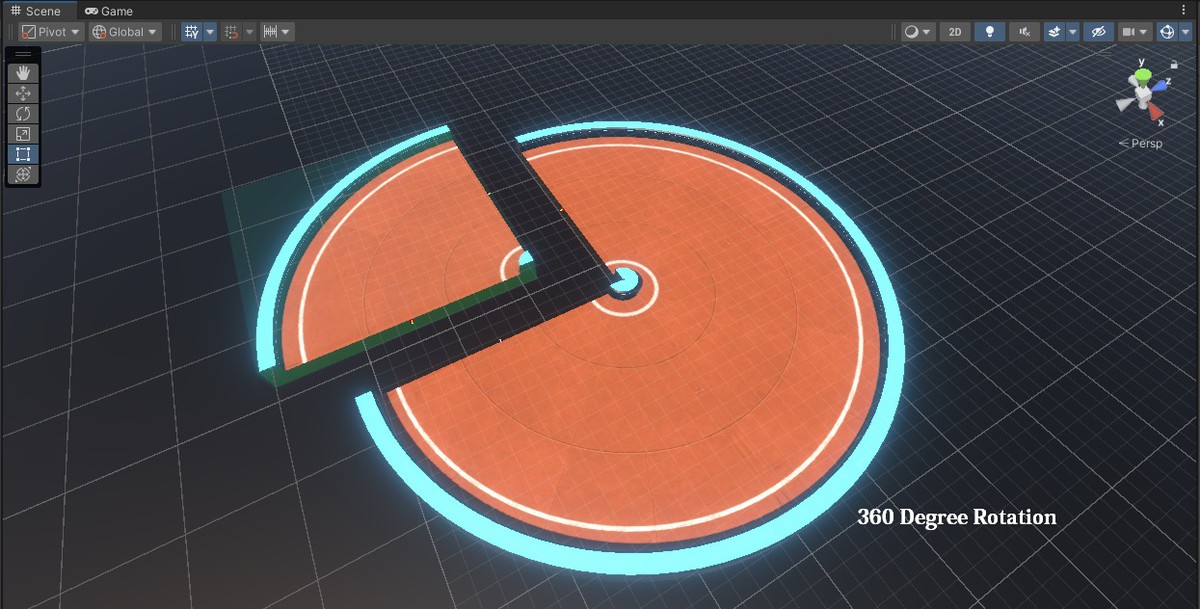Open scene camera settings dropdown

[1135, 32]
